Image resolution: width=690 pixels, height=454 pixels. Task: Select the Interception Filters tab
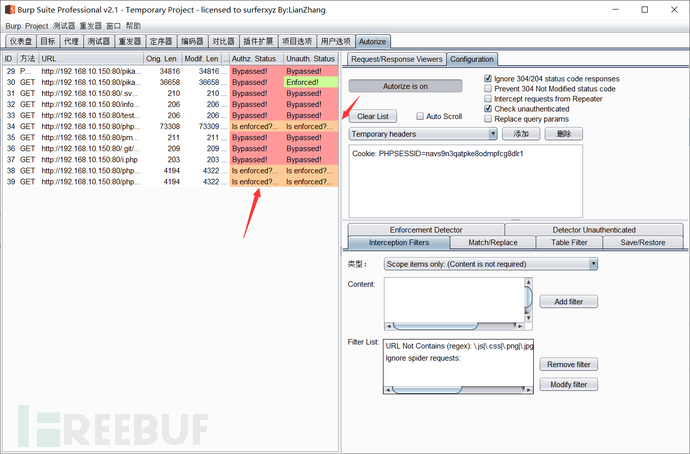[399, 242]
